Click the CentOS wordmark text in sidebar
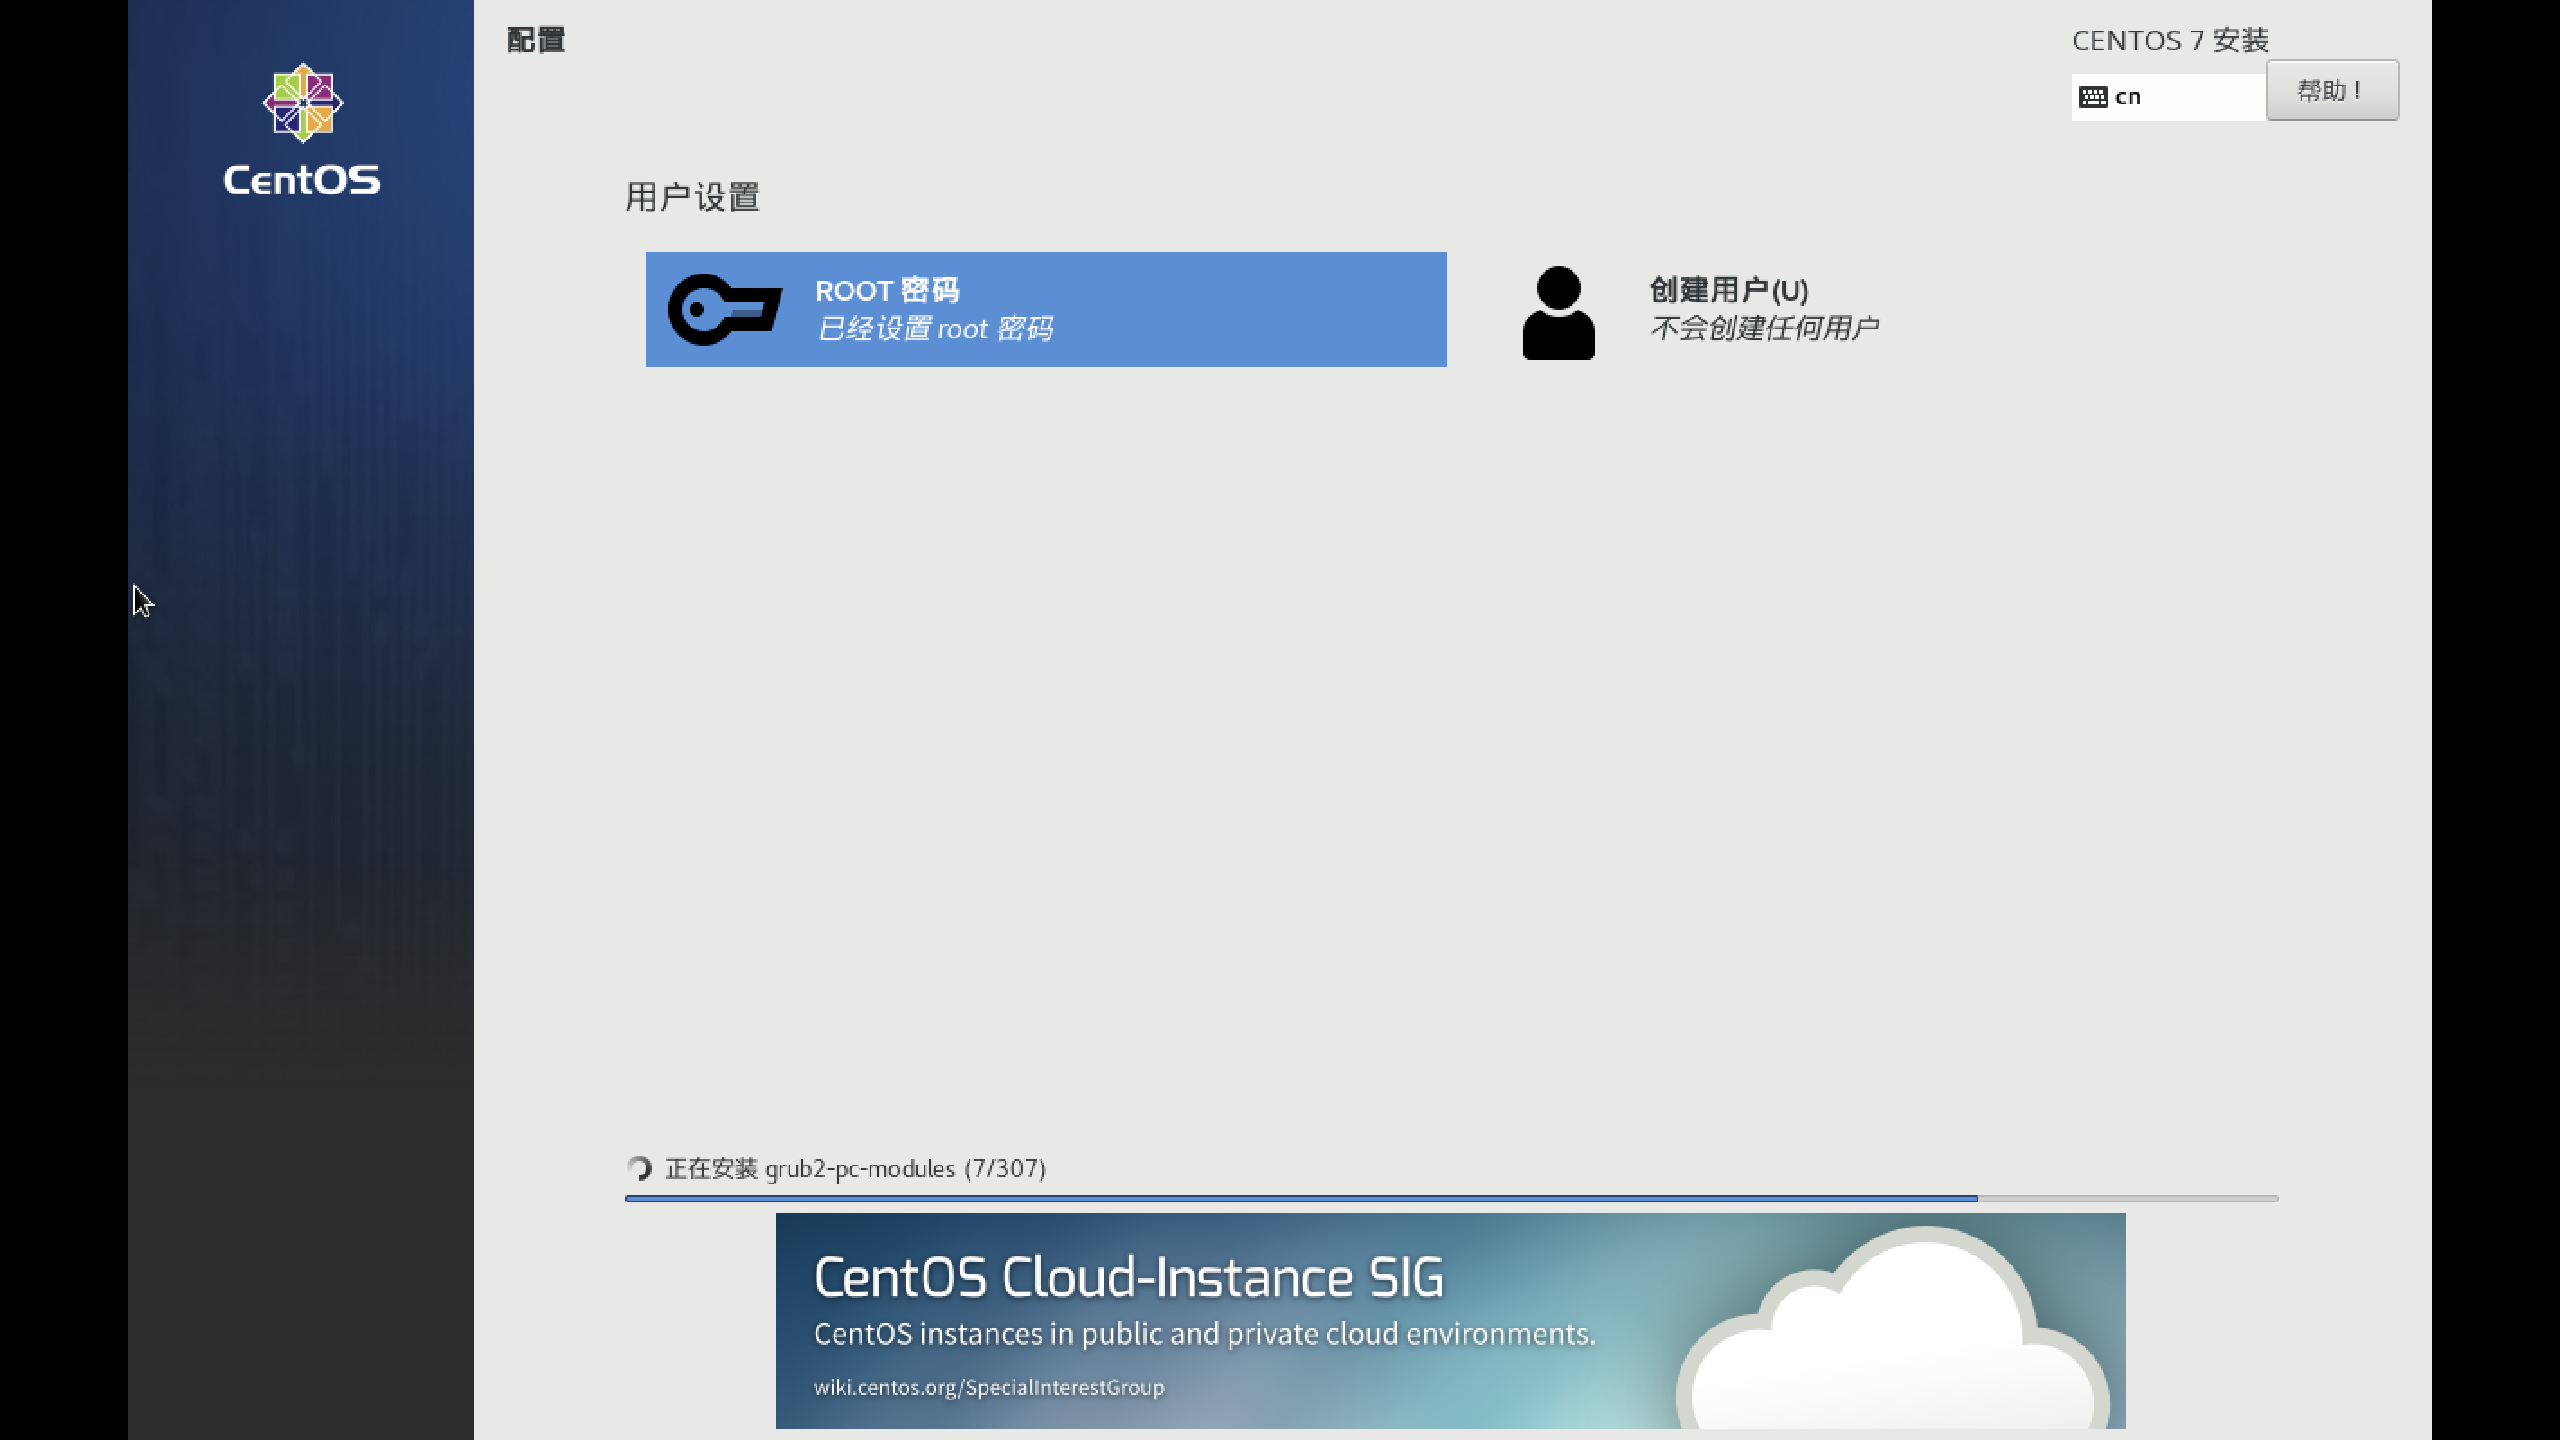This screenshot has width=2560, height=1440. [302, 180]
